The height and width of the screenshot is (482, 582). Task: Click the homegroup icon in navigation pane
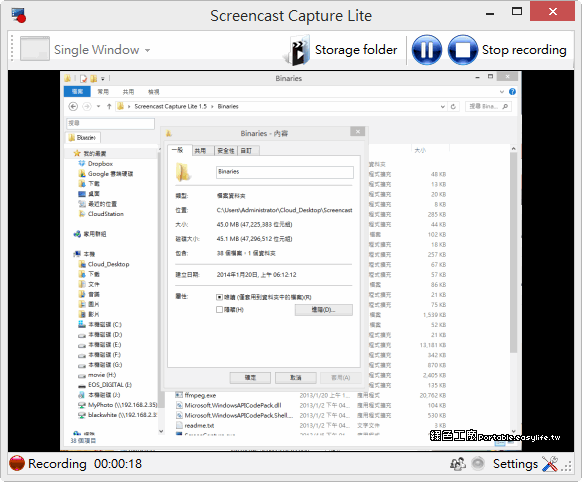coord(77,234)
